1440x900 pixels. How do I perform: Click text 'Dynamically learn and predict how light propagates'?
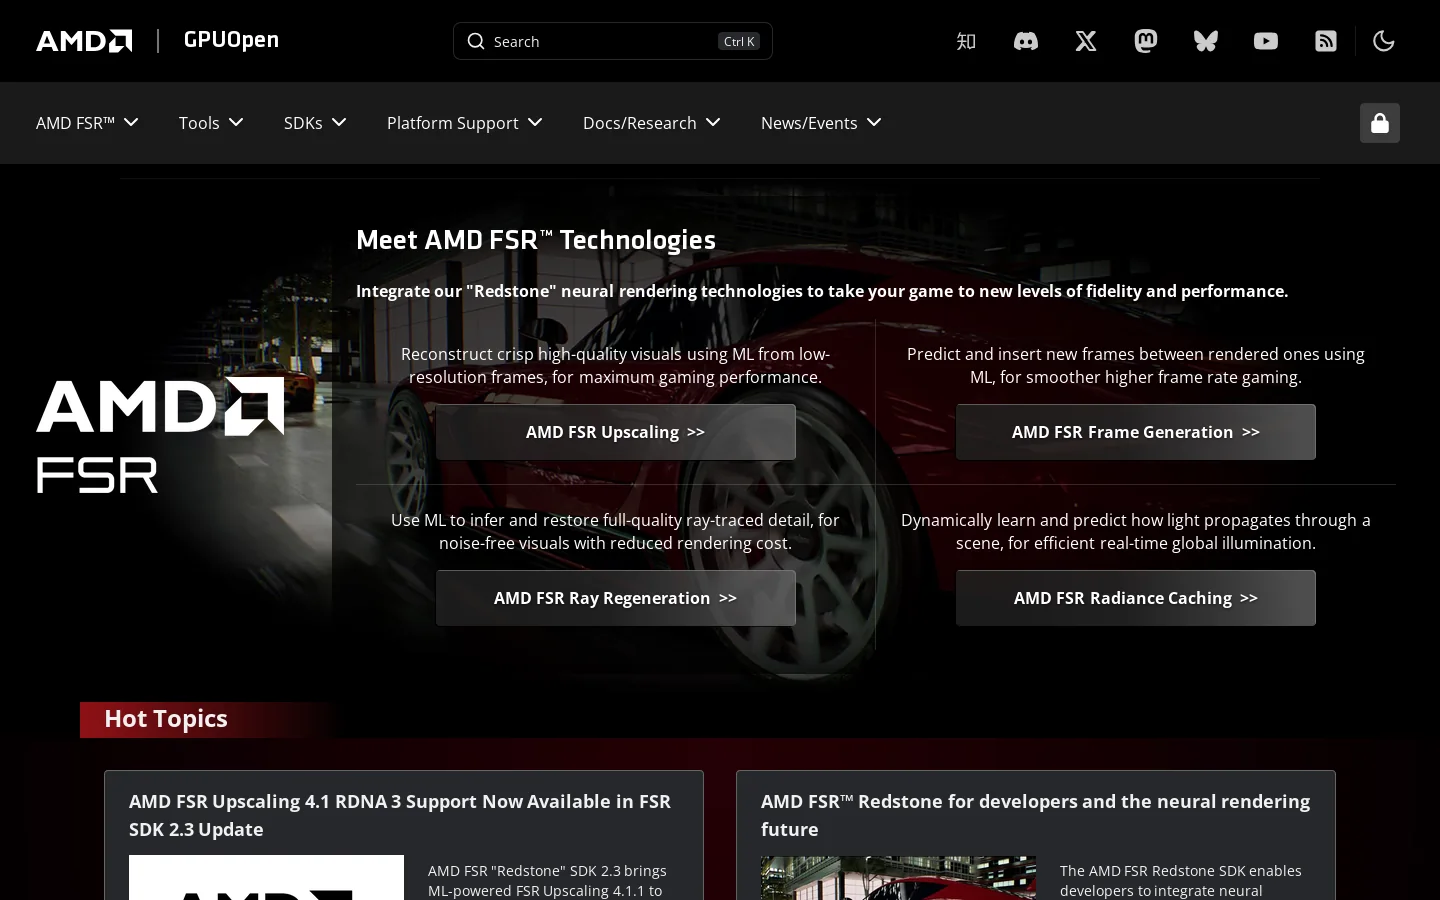[1094, 520]
